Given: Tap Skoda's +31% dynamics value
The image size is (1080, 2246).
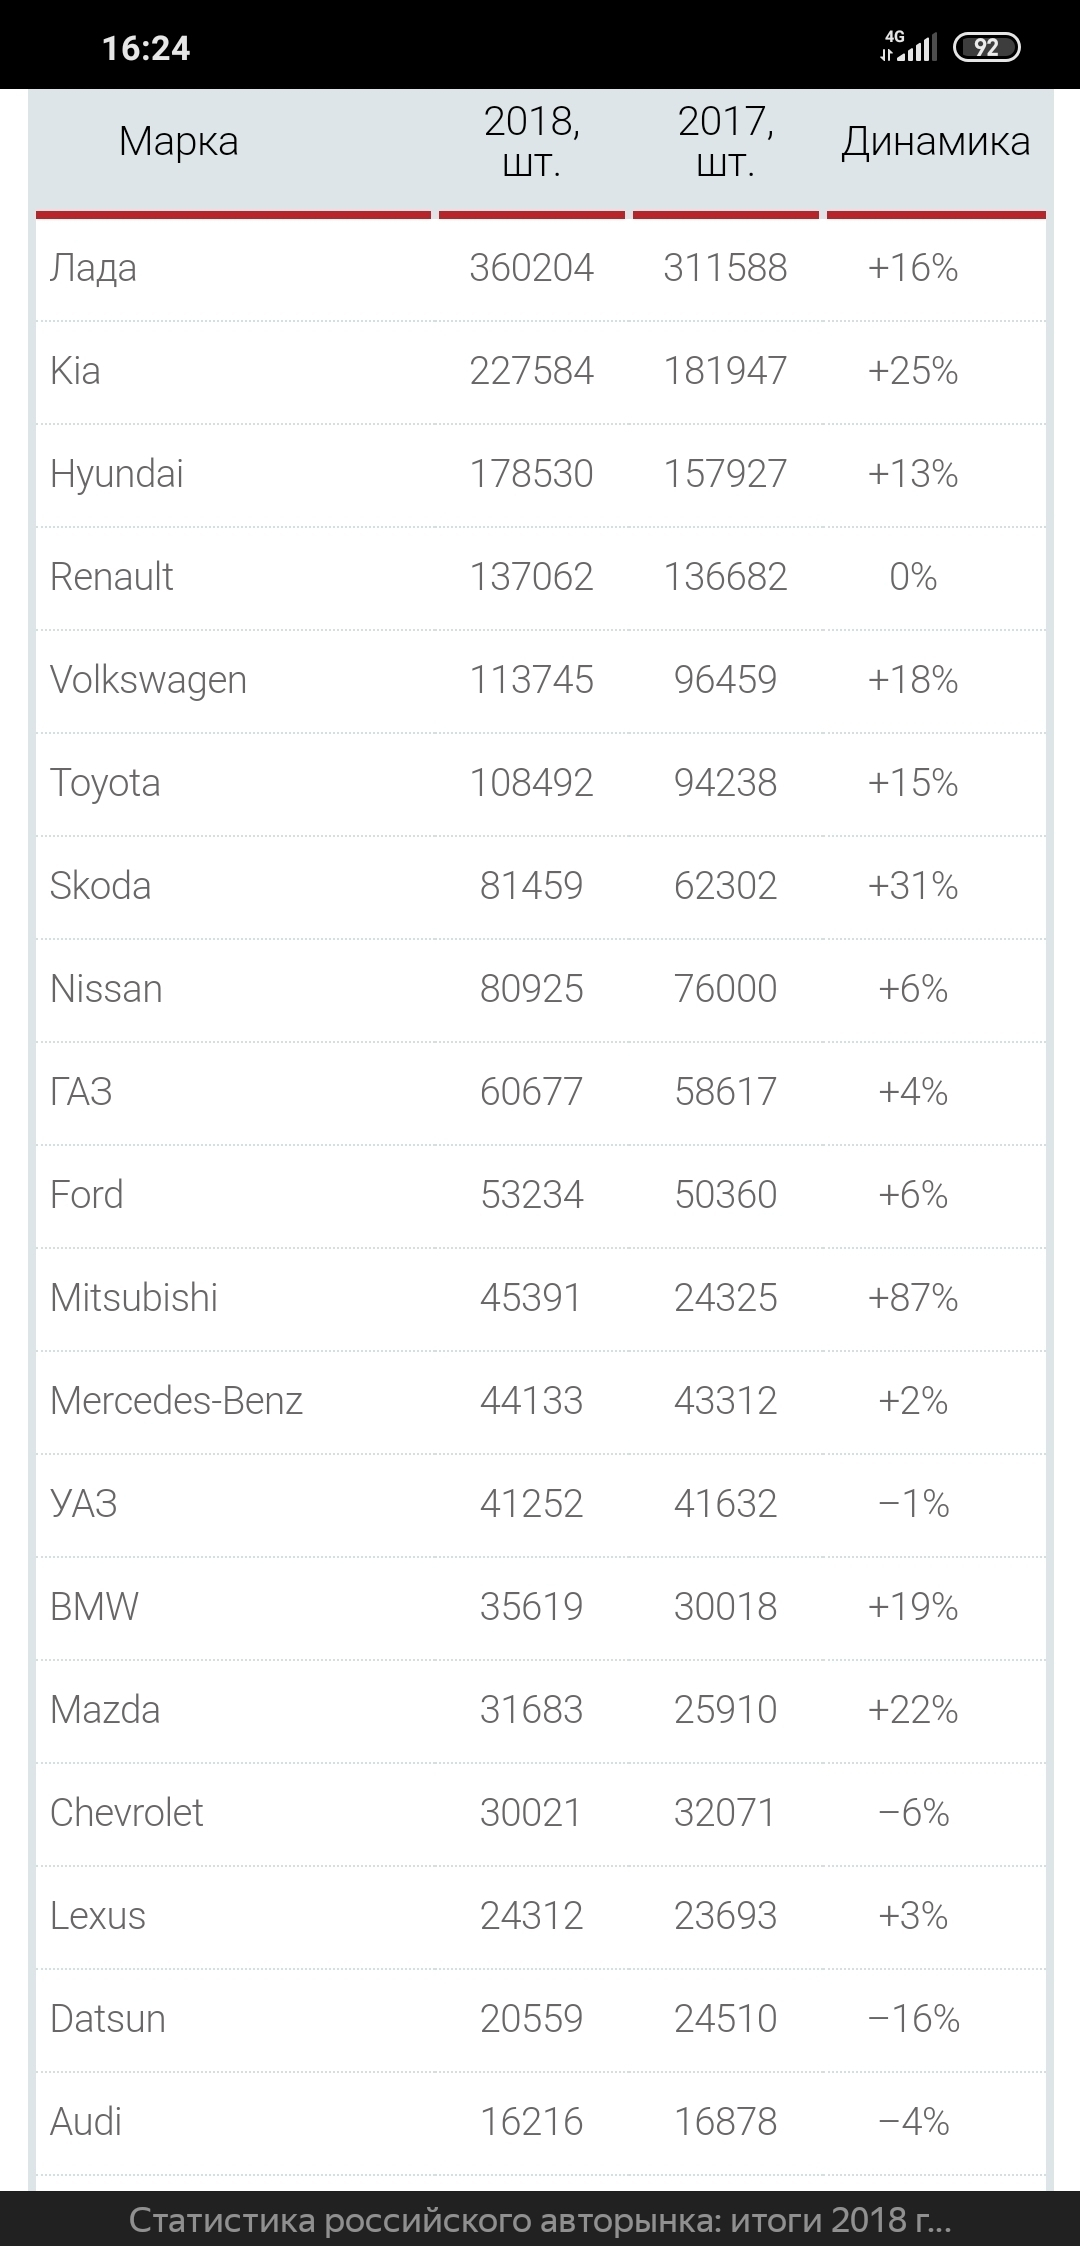Looking at the screenshot, I should pyautogui.click(x=913, y=886).
